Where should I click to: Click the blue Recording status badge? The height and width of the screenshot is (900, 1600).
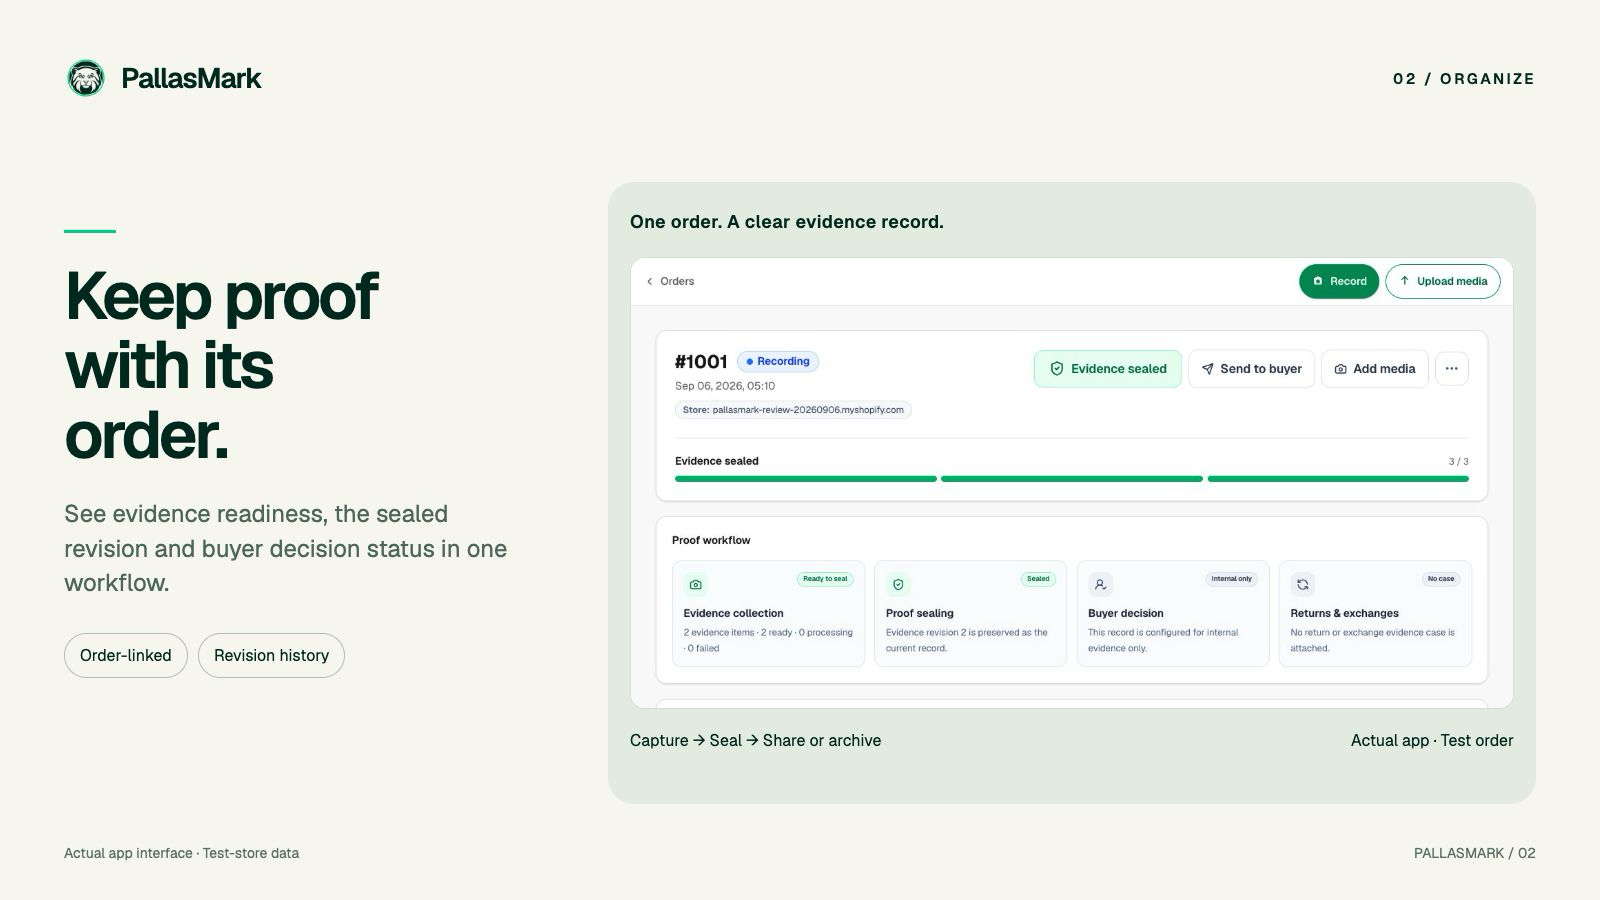[x=778, y=361]
